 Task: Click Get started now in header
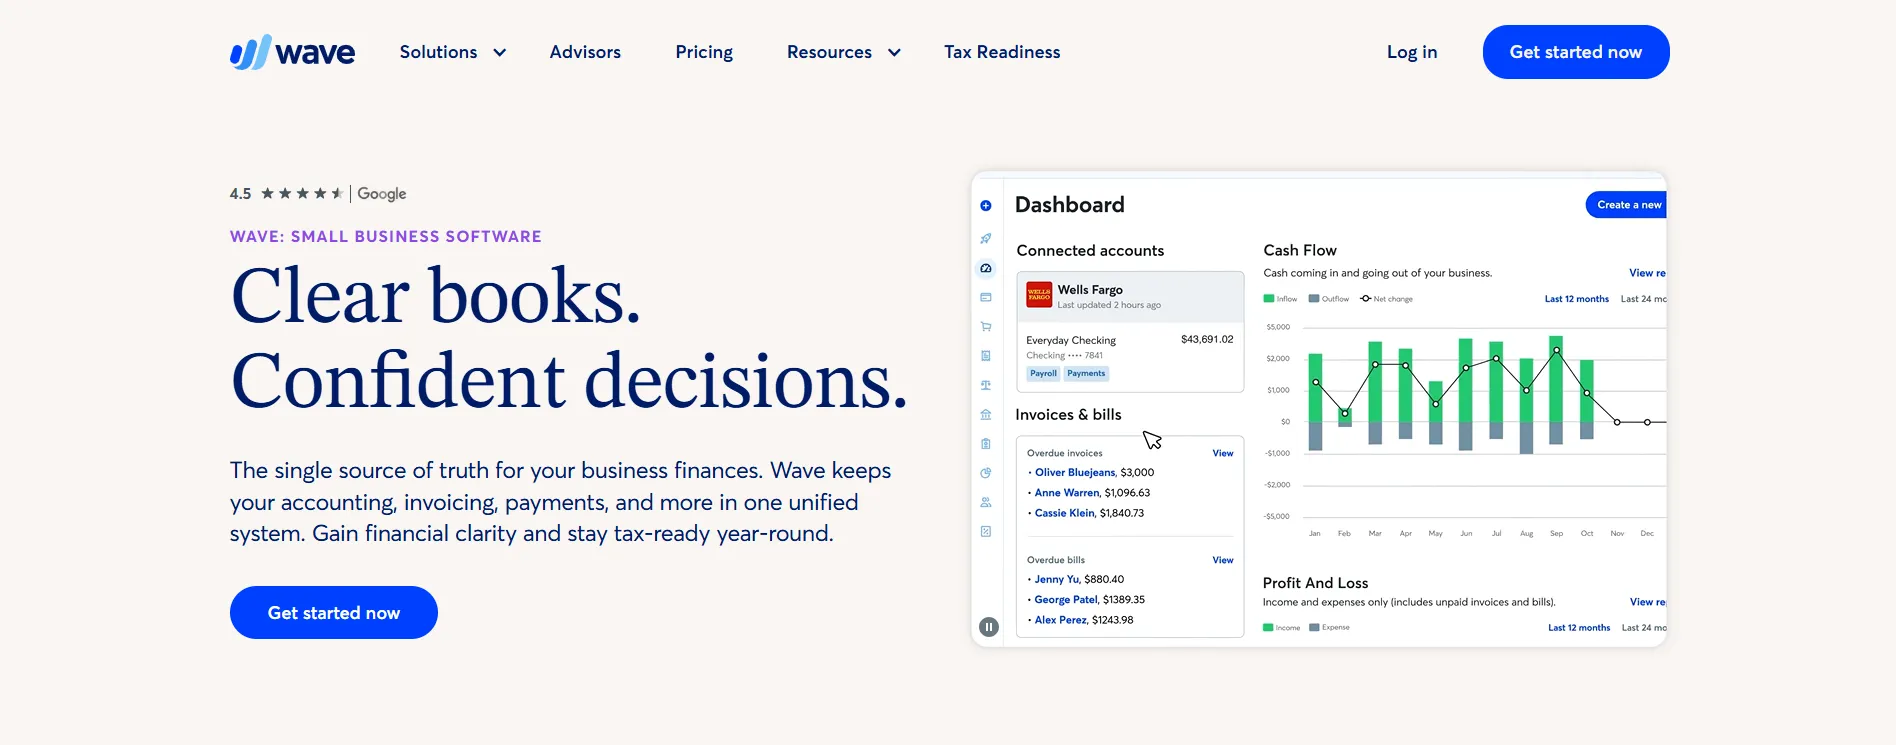click(x=1576, y=52)
